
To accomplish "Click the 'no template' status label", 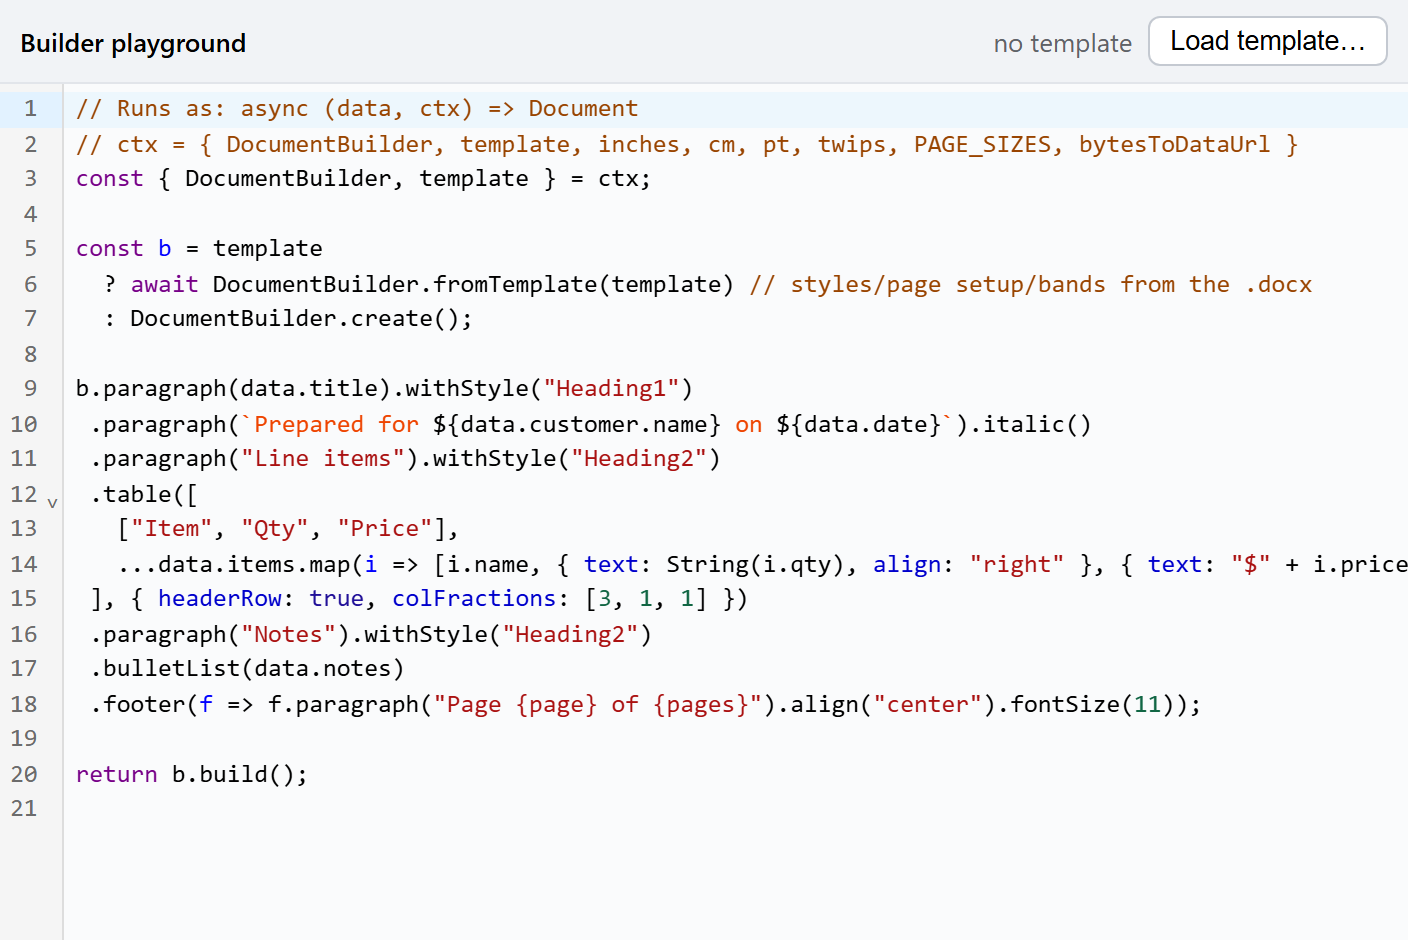I will click(x=1062, y=44).
